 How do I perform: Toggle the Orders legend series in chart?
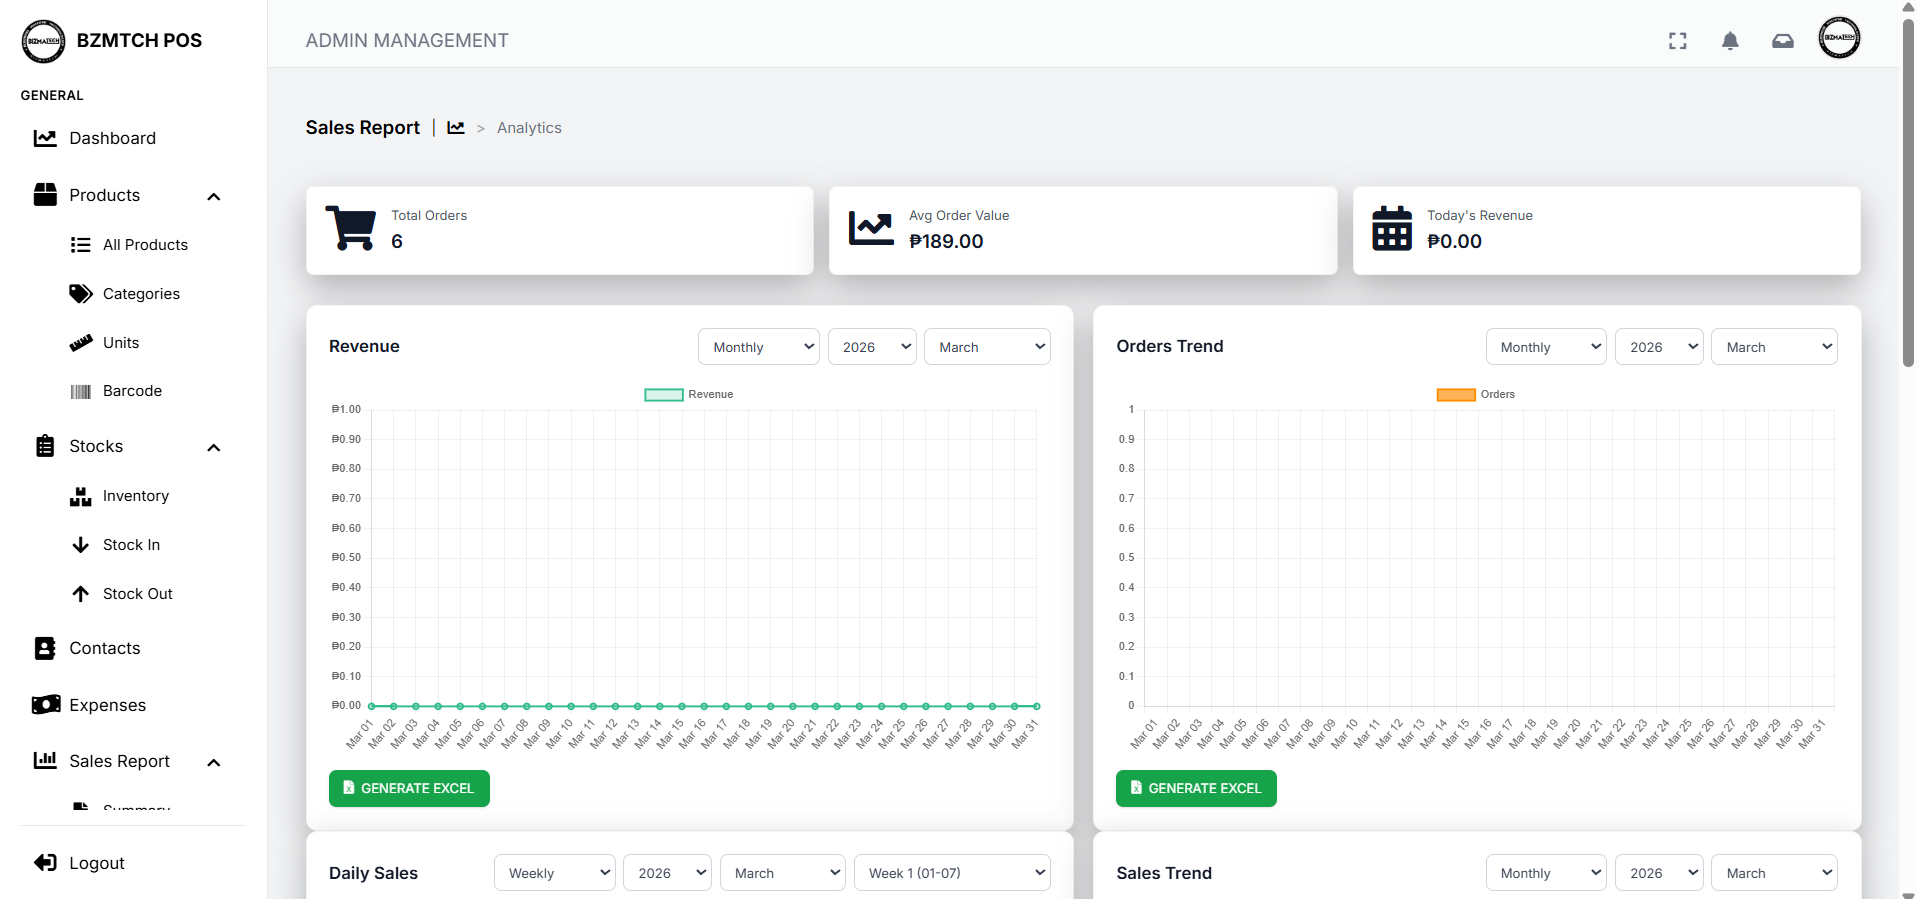click(1475, 395)
